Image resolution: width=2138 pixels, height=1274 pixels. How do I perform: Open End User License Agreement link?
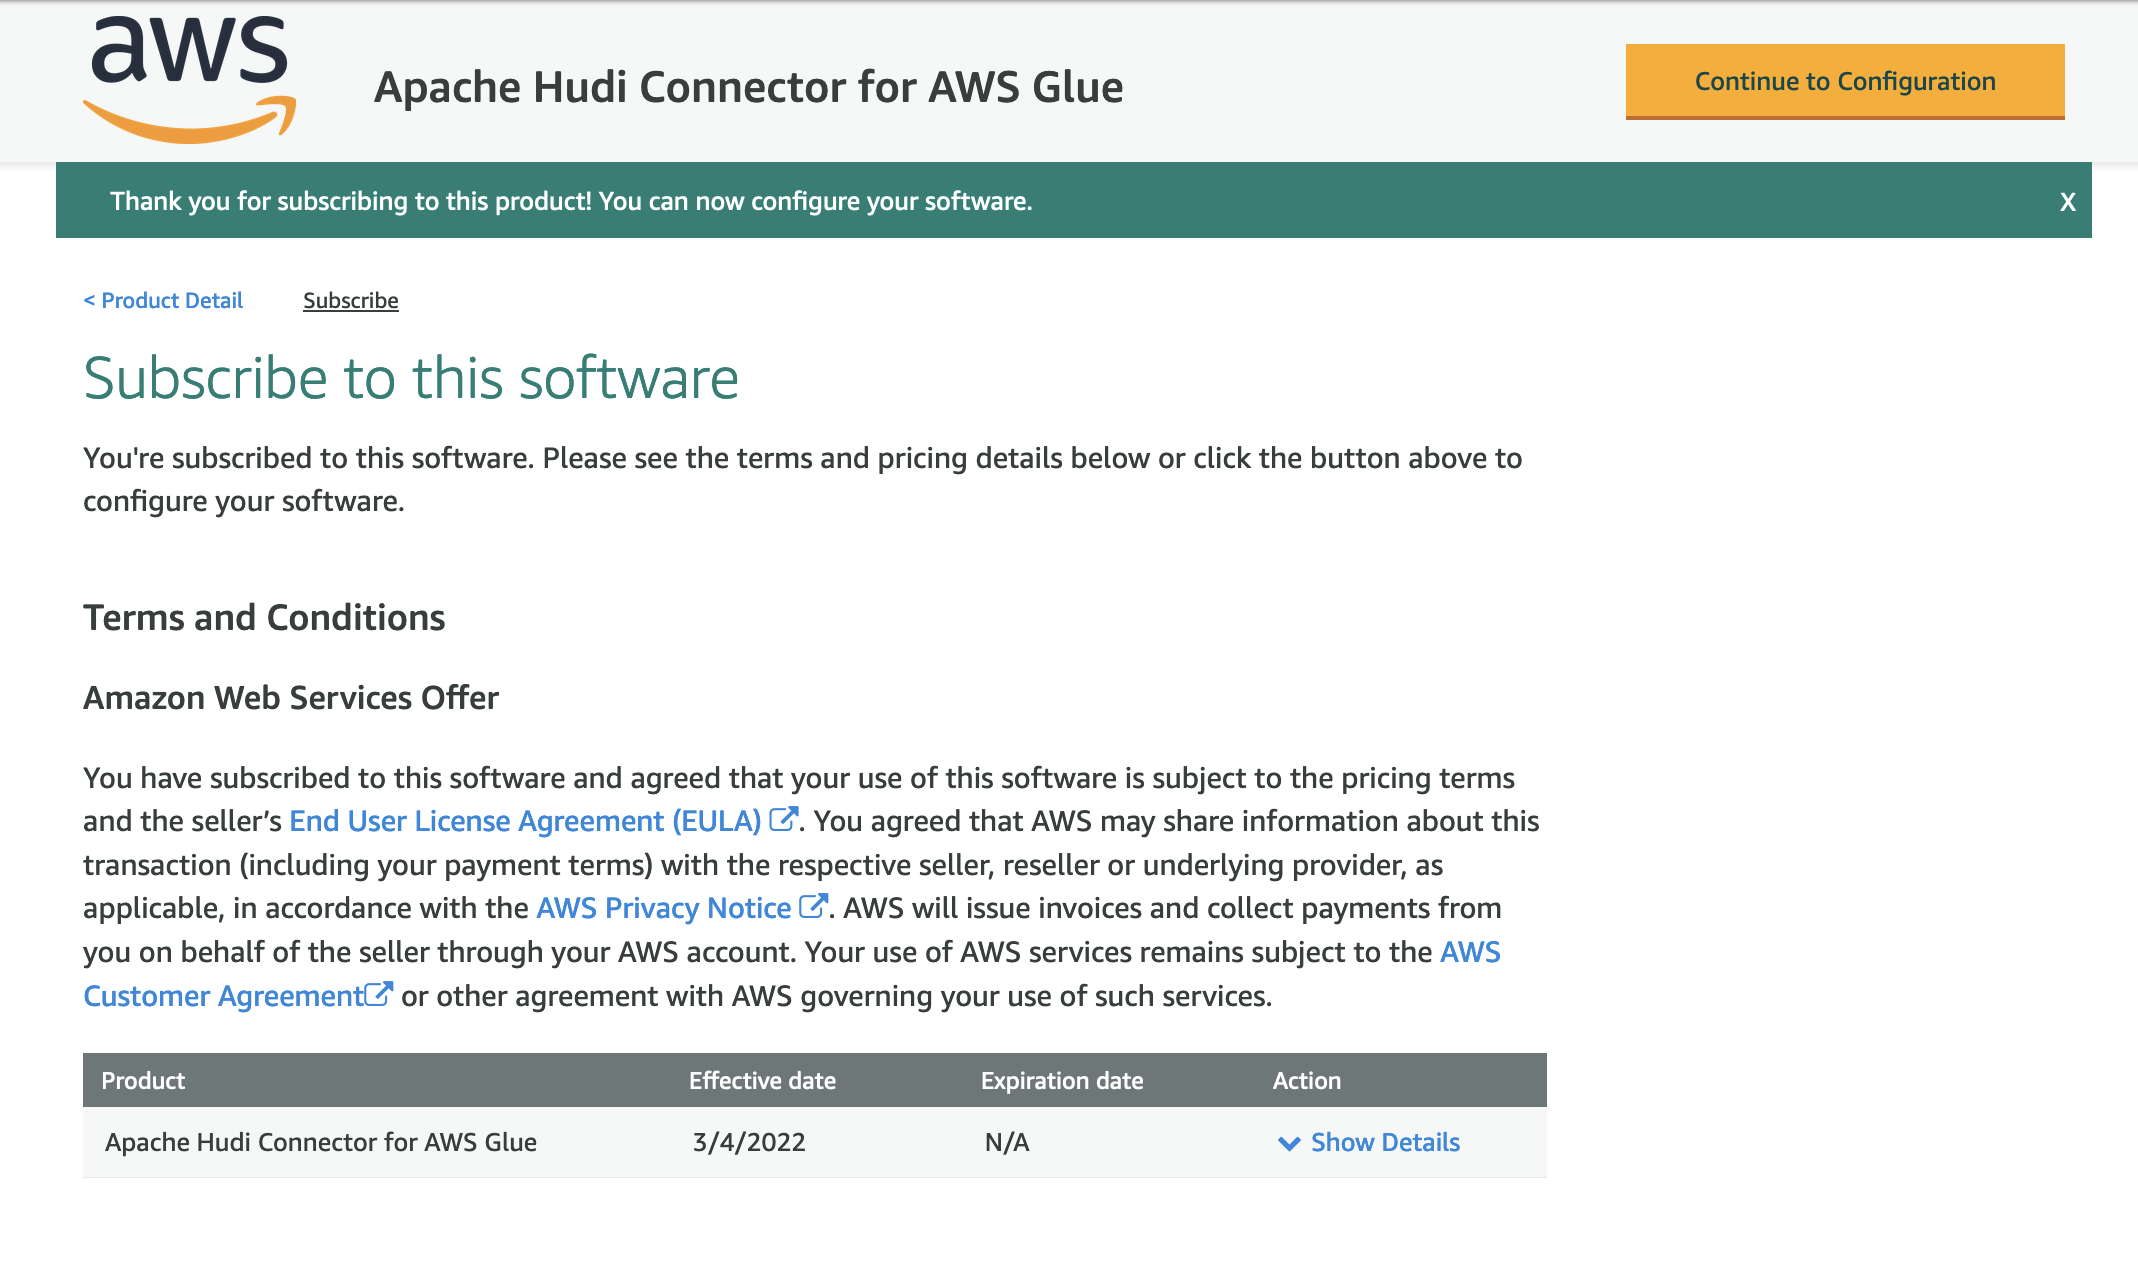pos(525,821)
